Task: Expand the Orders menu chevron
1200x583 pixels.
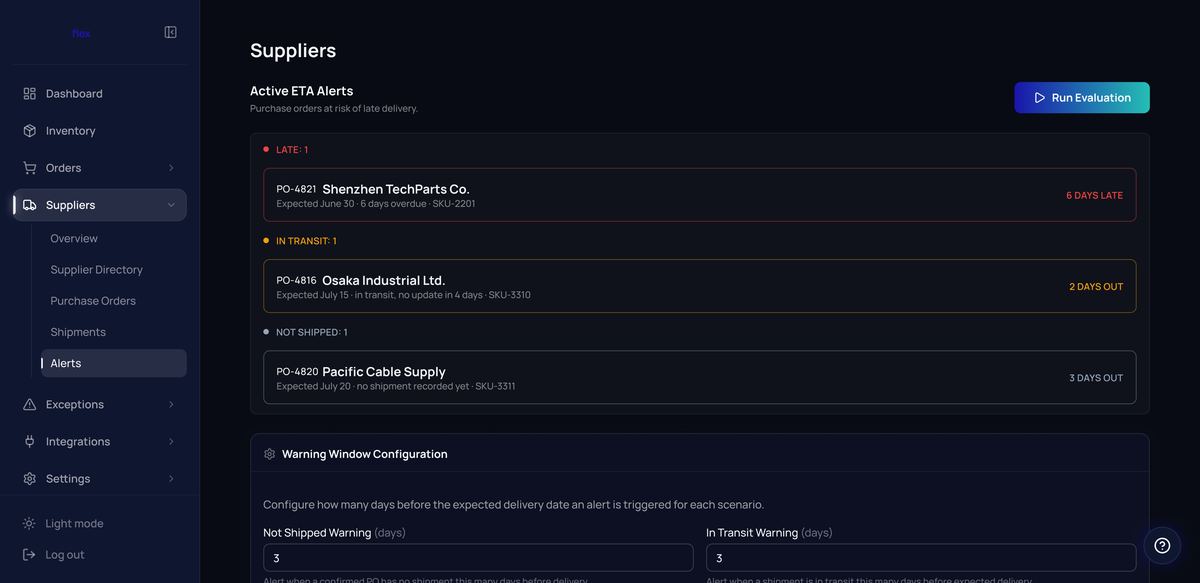Action: coord(171,168)
